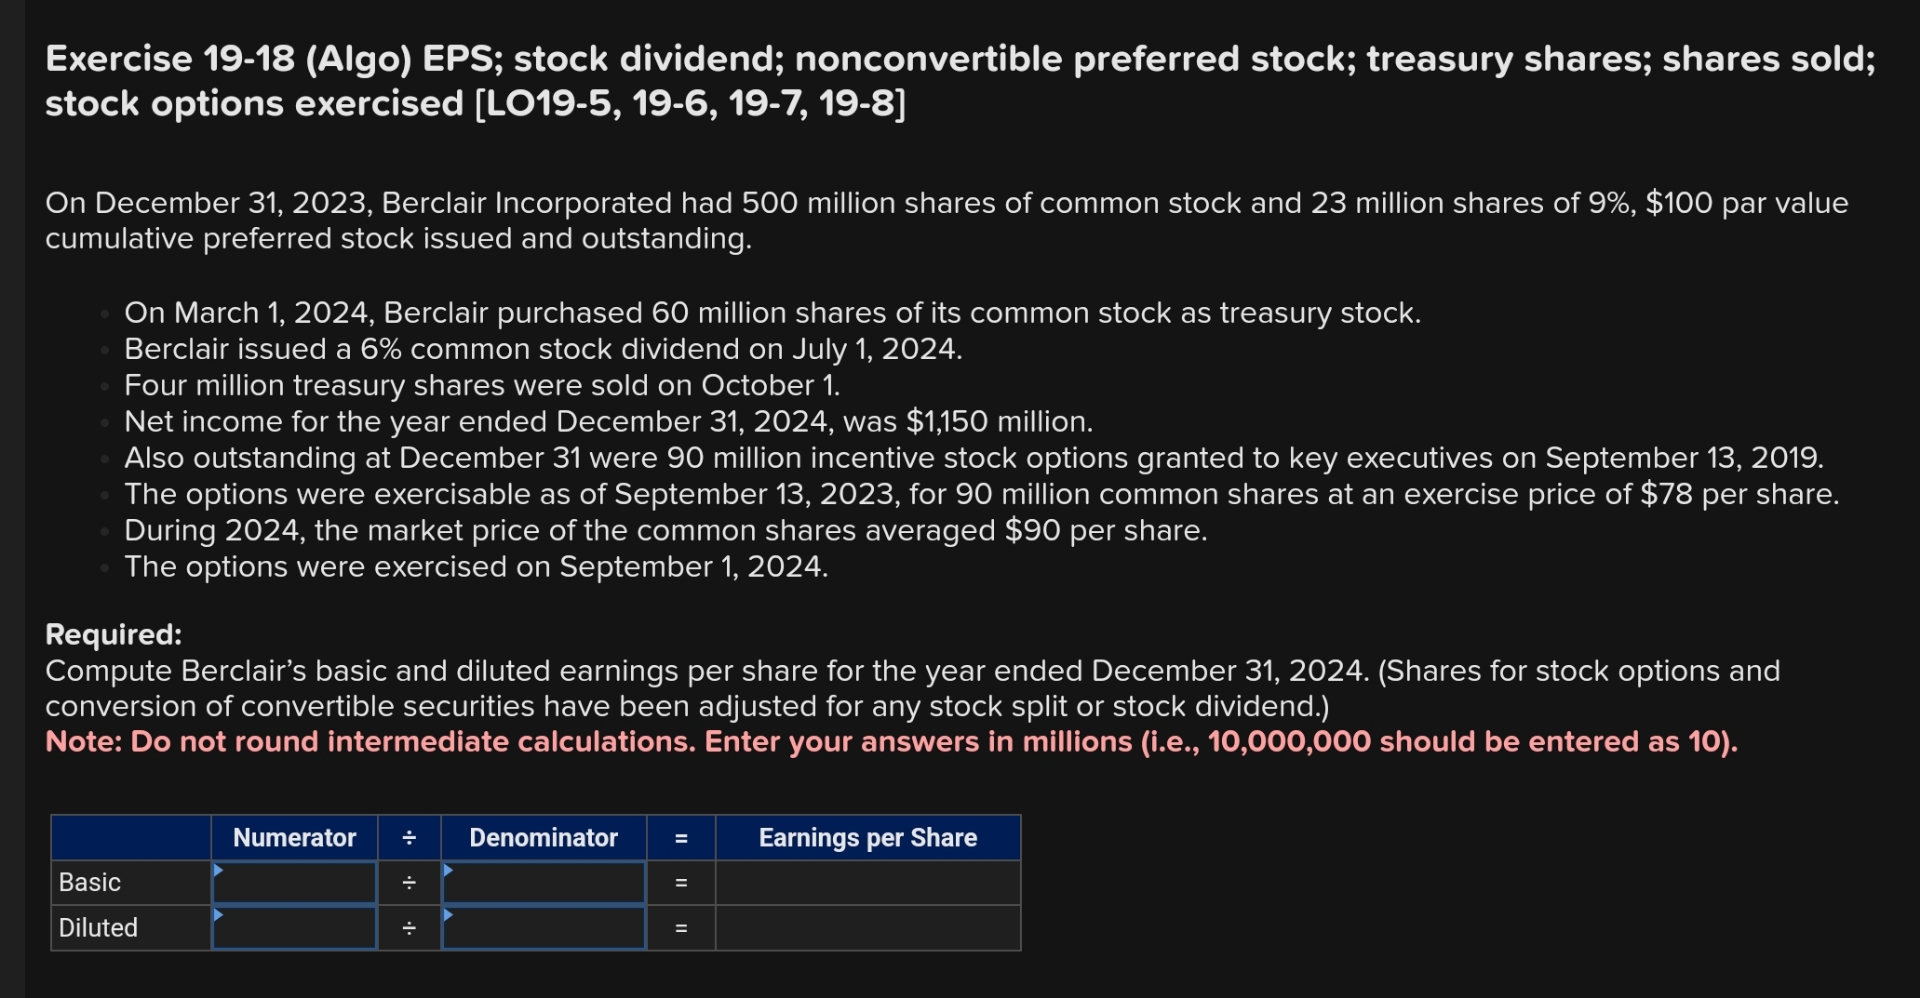1920x998 pixels.
Task: Click the Diluted Earnings per Share result cell
Action: point(868,928)
